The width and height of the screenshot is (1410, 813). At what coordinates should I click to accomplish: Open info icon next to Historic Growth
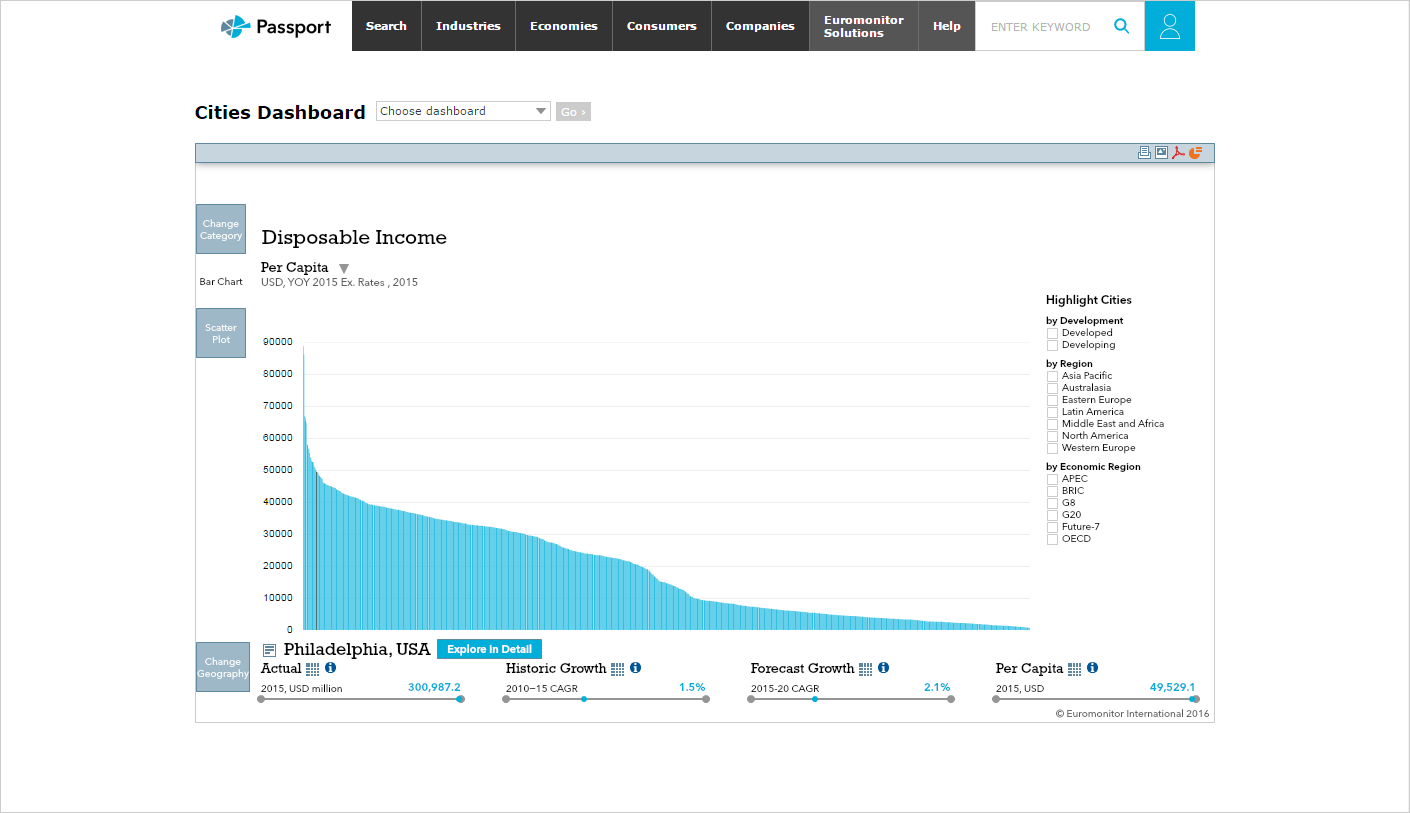(635, 668)
